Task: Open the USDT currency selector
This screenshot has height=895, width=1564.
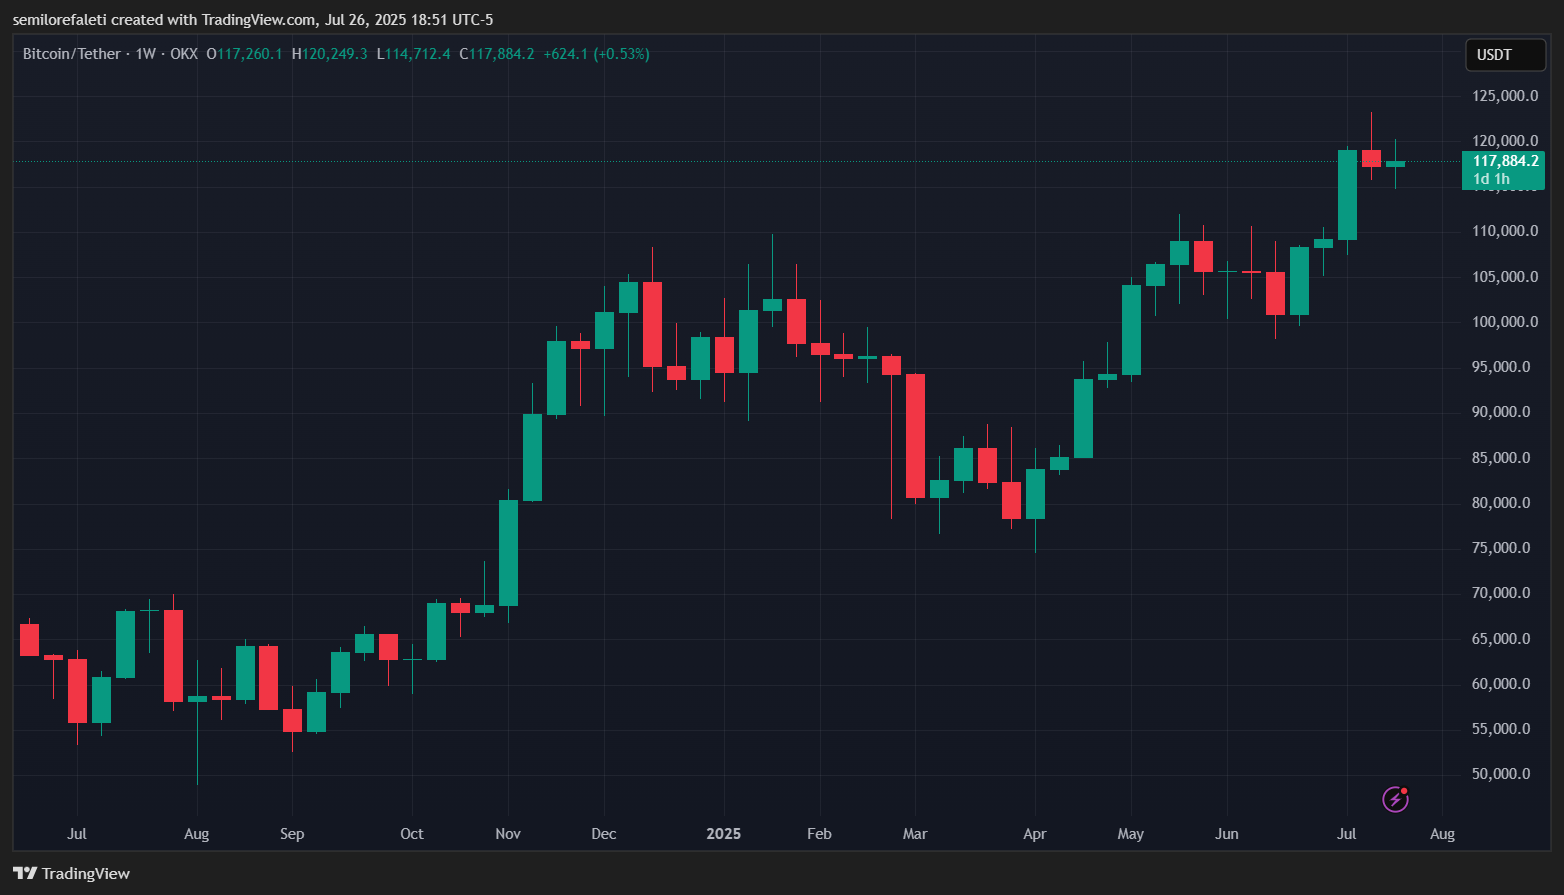Action: tap(1505, 55)
